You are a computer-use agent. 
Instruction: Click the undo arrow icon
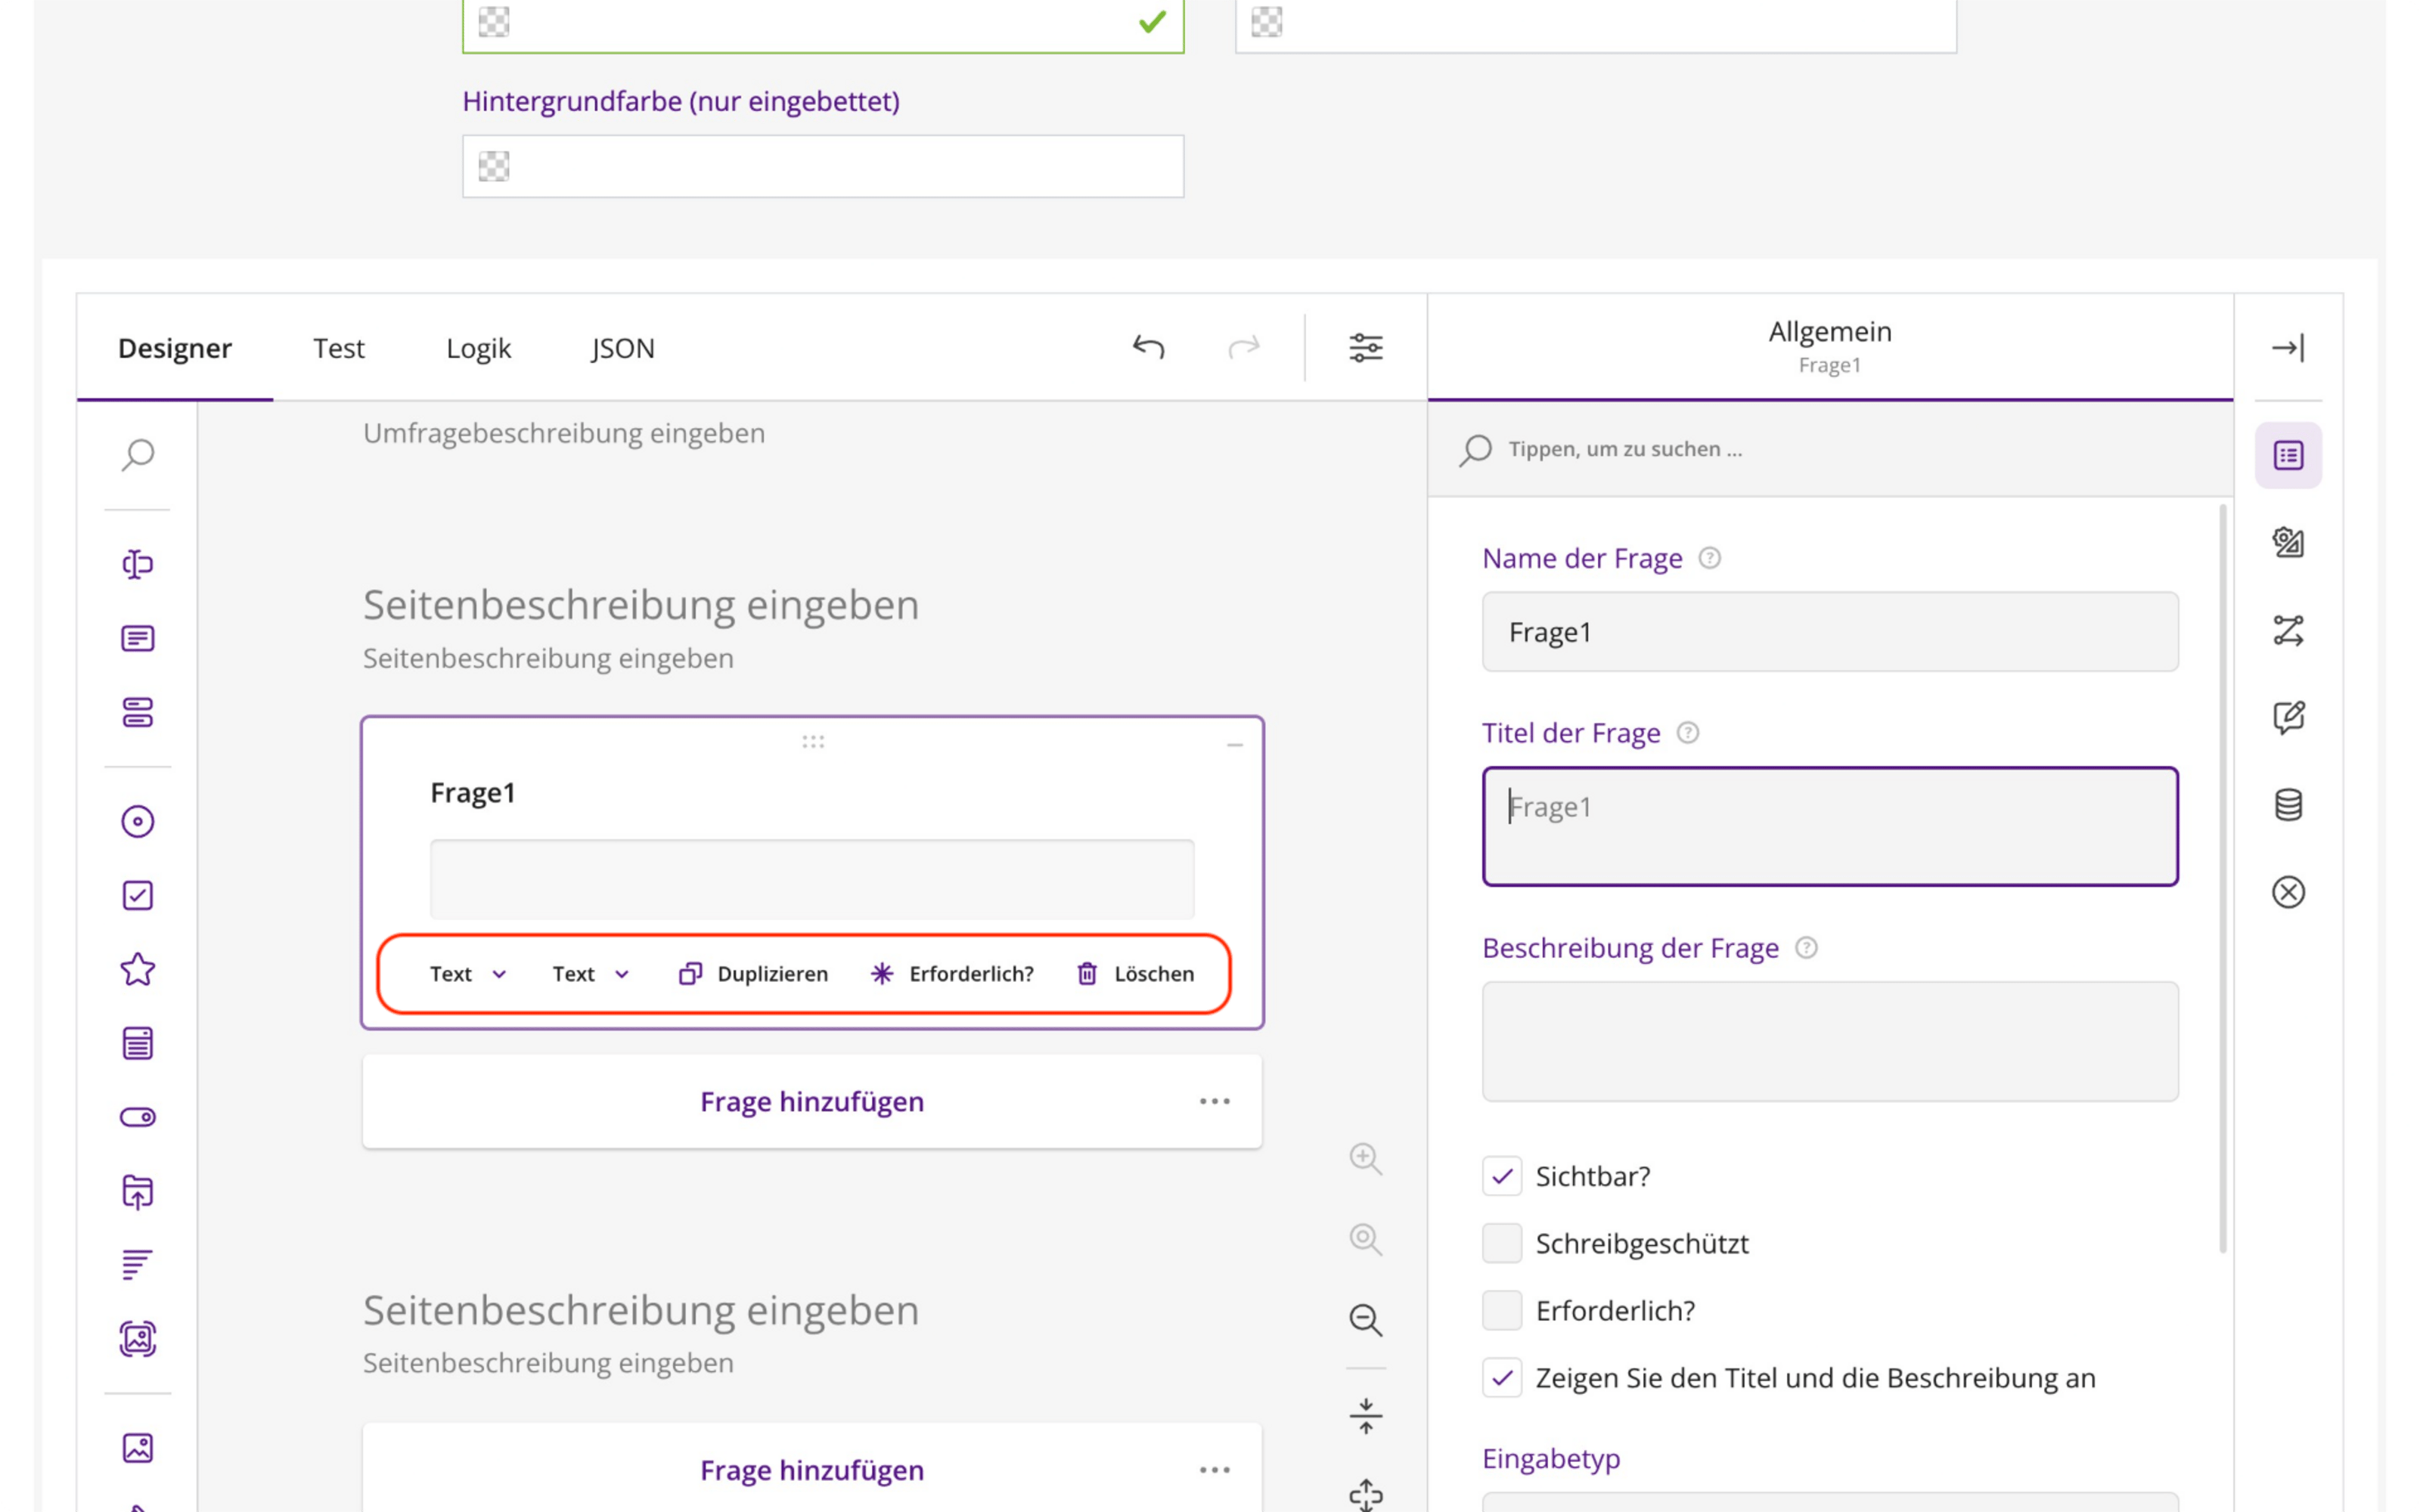[1148, 347]
